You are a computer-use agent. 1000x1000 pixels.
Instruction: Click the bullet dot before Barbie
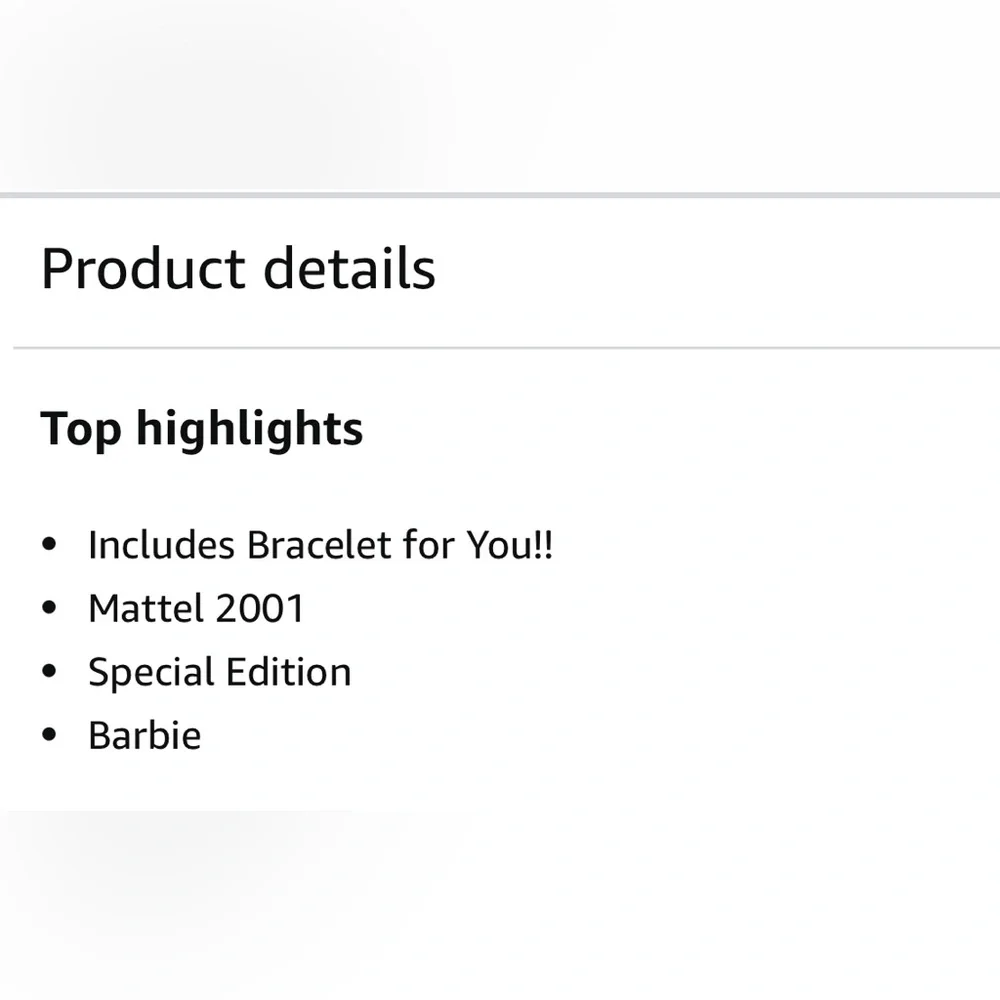coord(50,735)
